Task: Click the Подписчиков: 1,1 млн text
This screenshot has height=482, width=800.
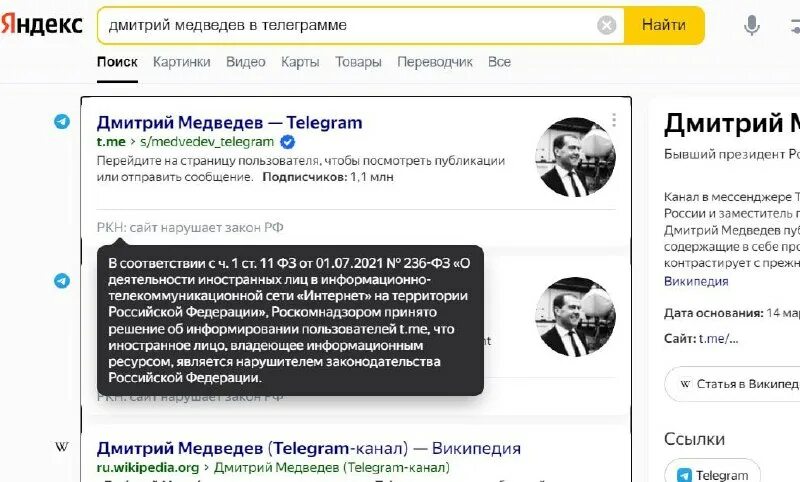Action: coord(328,177)
